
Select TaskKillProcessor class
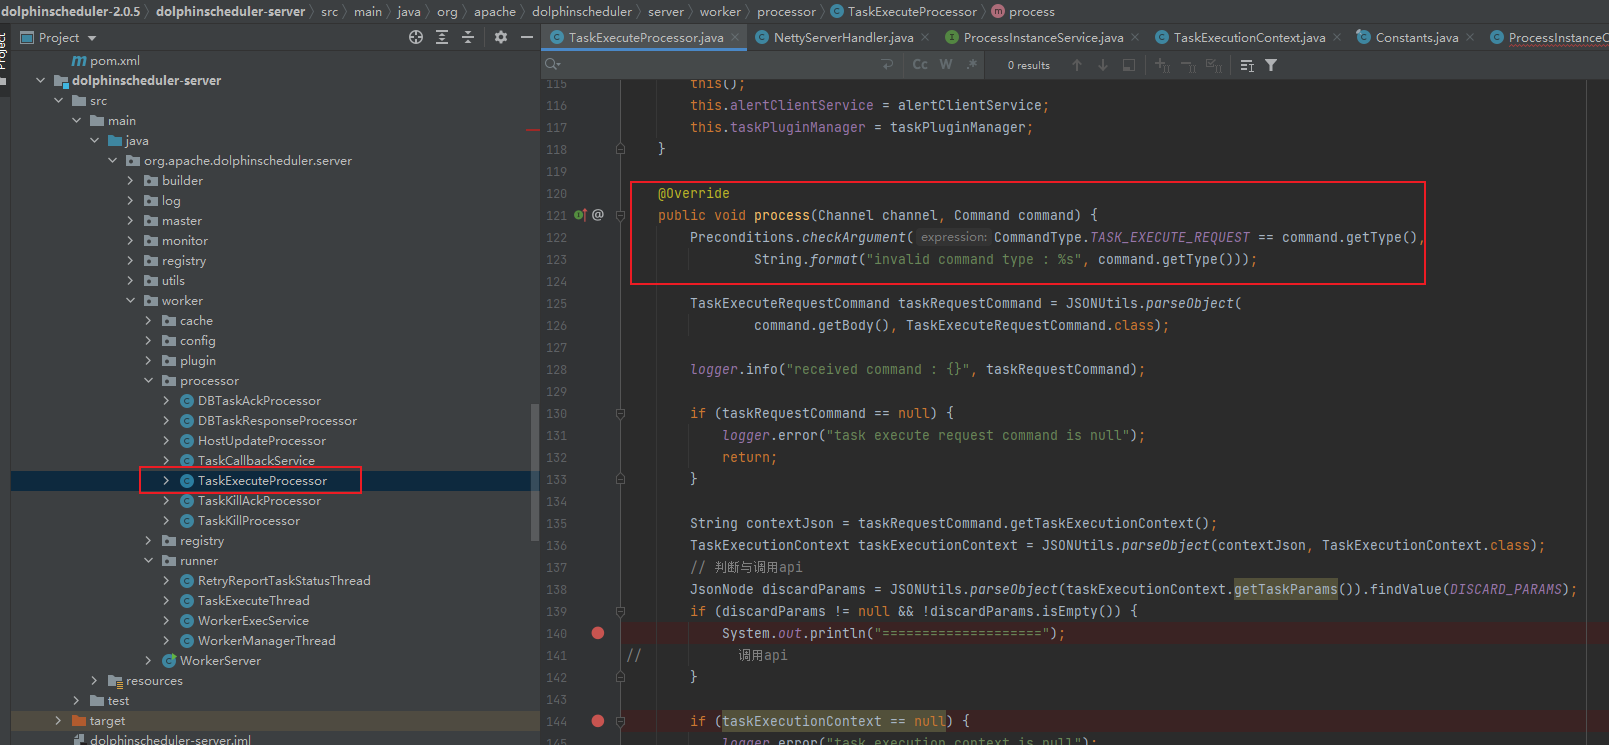point(249,521)
